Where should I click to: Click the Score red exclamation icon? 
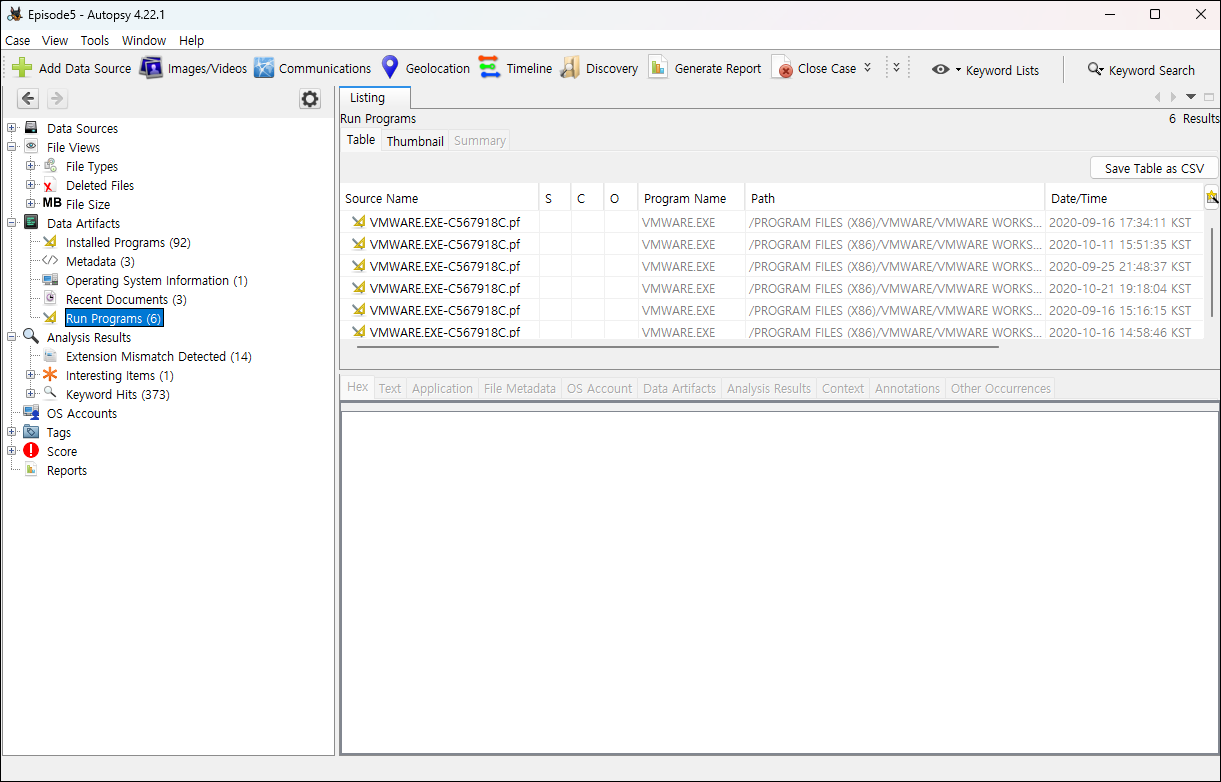pos(31,451)
